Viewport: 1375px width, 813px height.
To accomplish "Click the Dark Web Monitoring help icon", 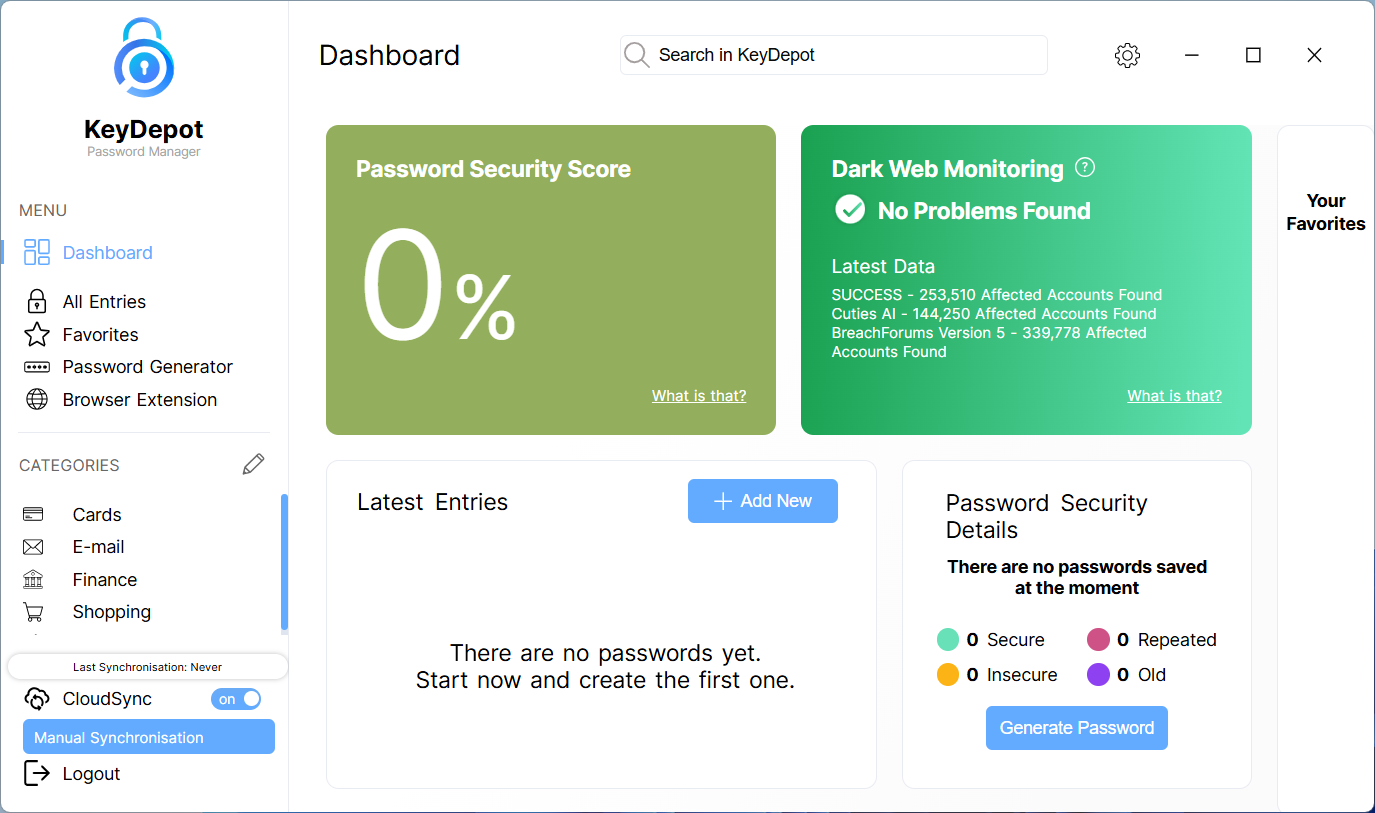I will (x=1085, y=168).
